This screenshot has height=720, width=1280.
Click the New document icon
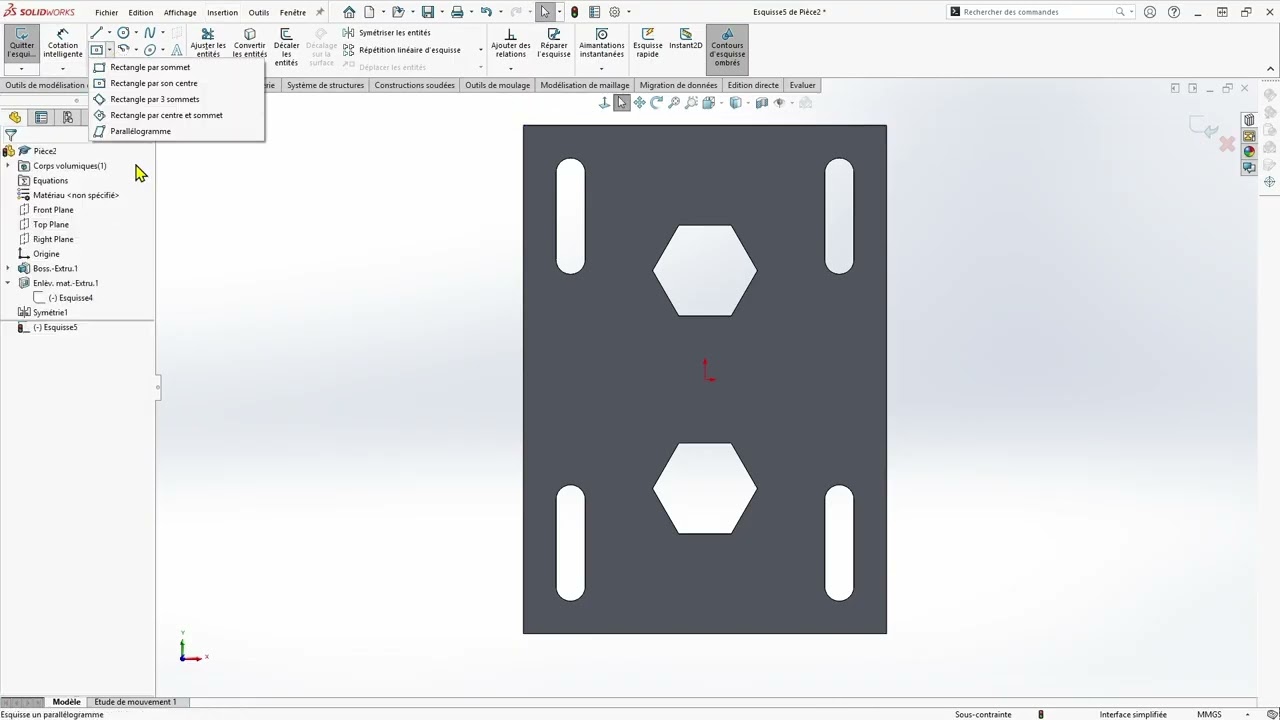tap(369, 12)
